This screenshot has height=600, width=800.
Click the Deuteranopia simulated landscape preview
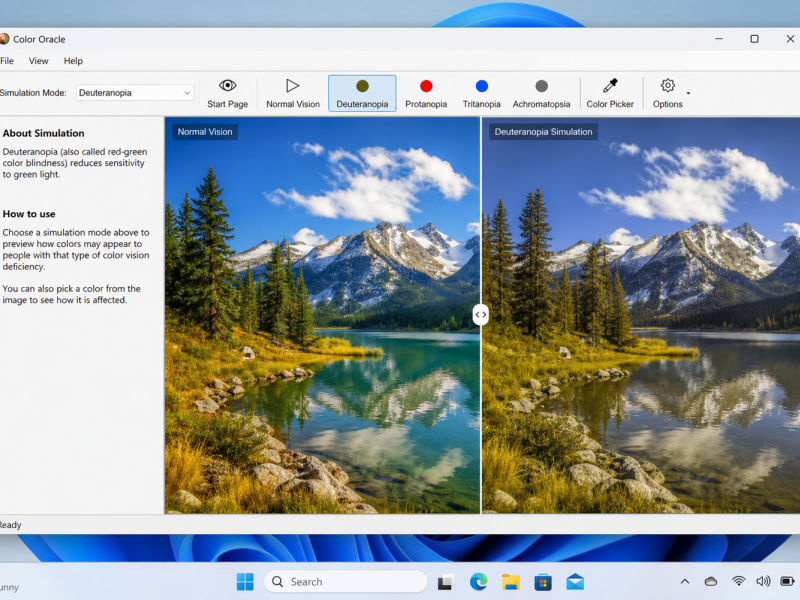click(x=641, y=315)
